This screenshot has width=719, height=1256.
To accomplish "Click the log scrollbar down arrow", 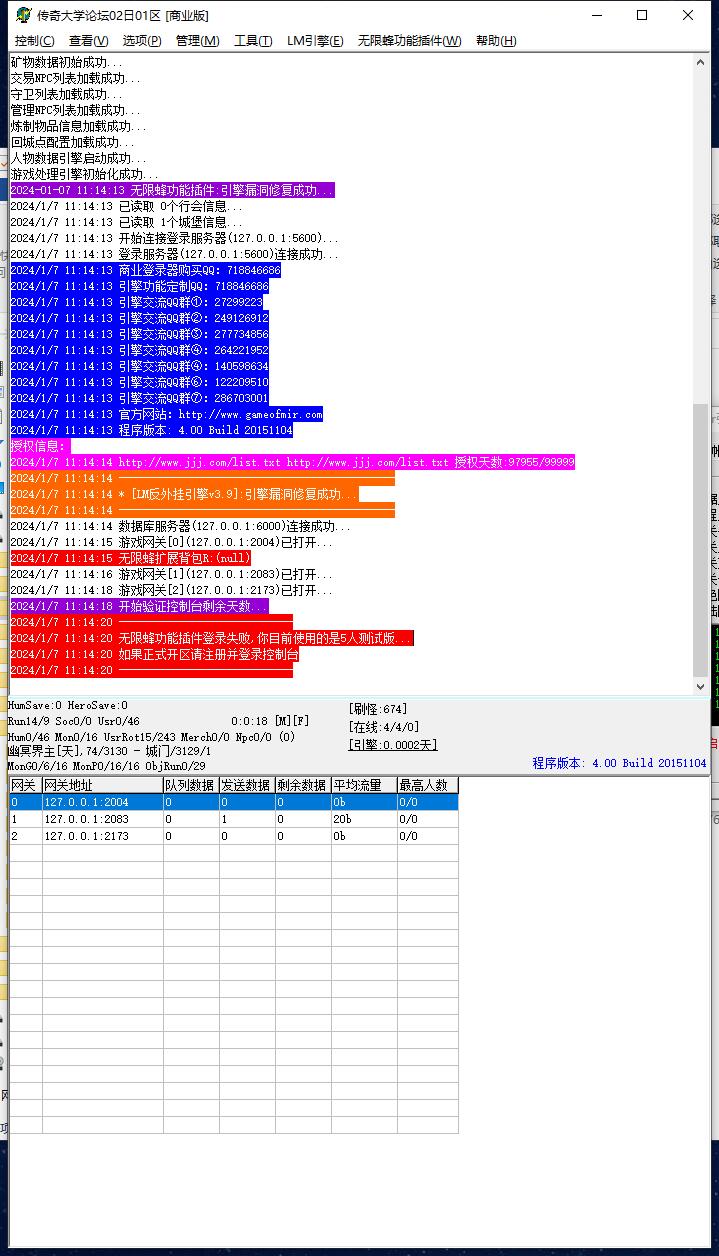I will pyautogui.click(x=701, y=686).
